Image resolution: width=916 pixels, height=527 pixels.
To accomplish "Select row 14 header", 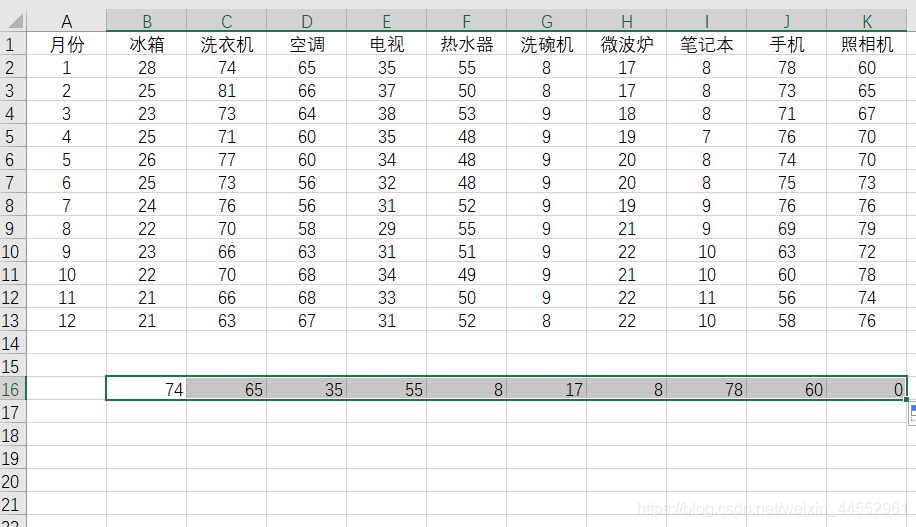I will click(13, 344).
